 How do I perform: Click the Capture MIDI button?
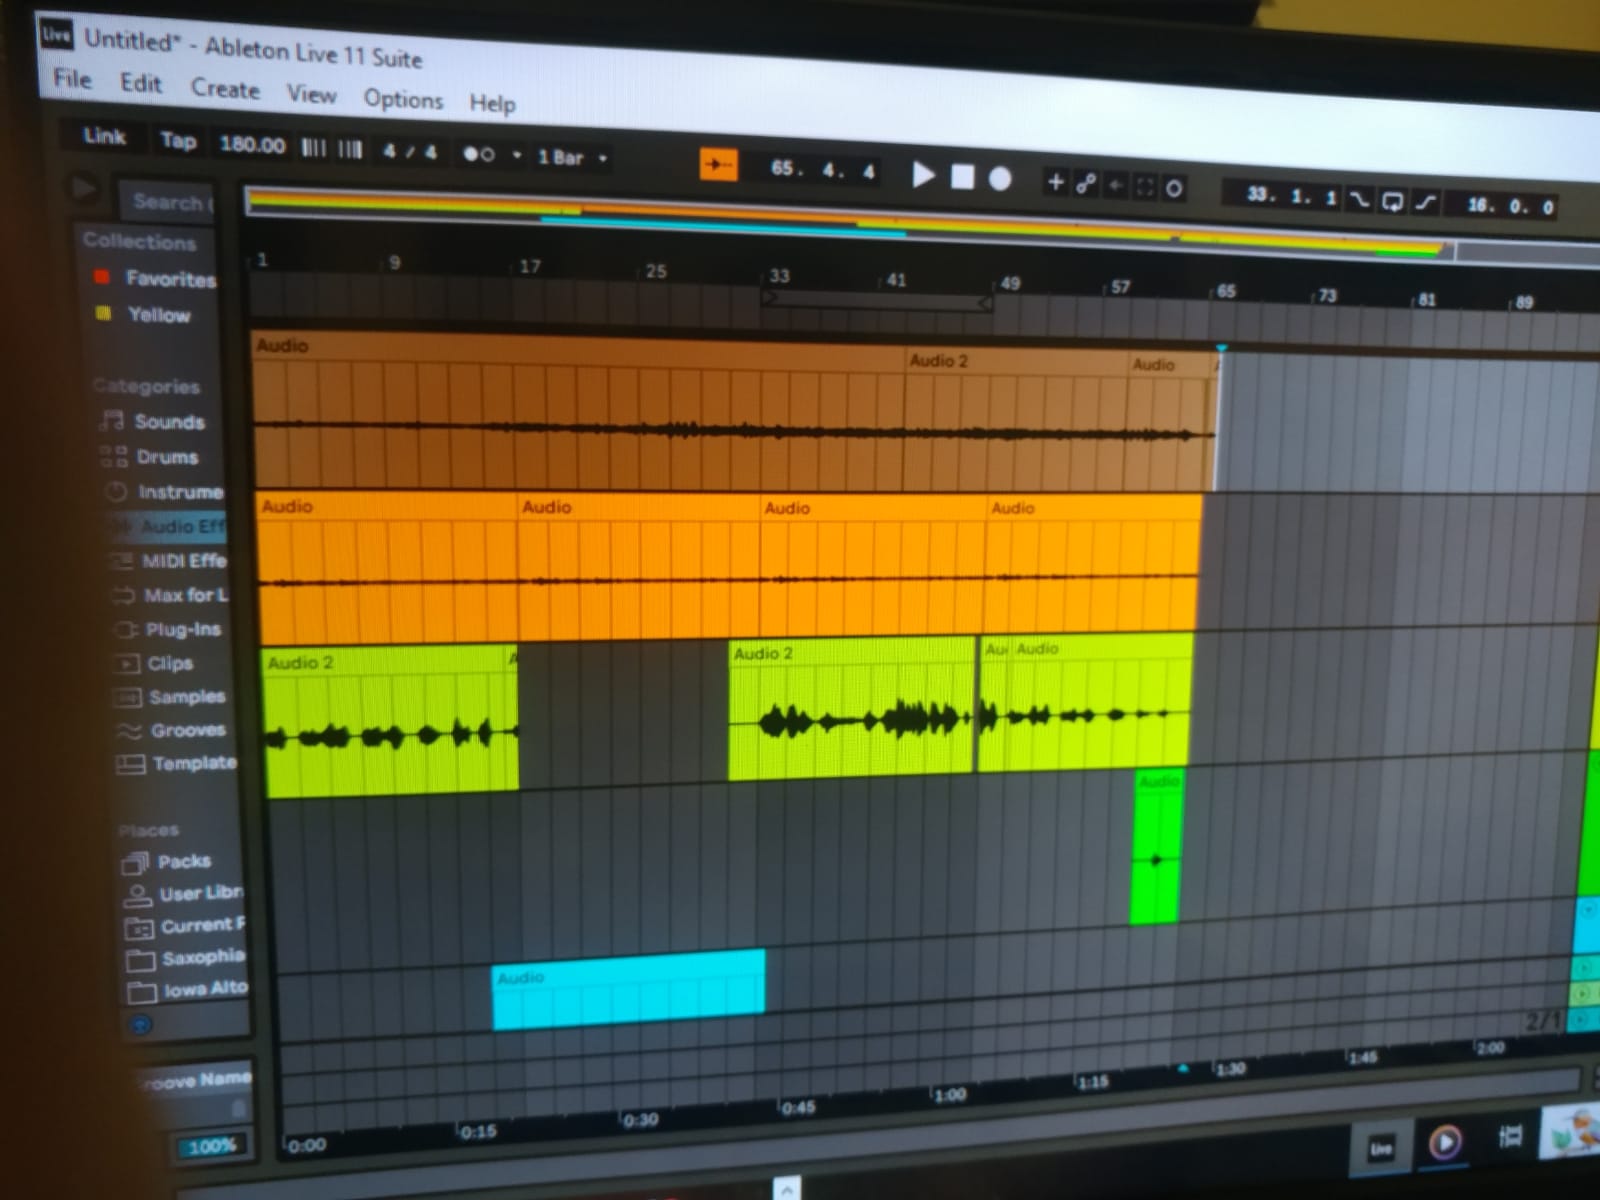click(x=1145, y=187)
